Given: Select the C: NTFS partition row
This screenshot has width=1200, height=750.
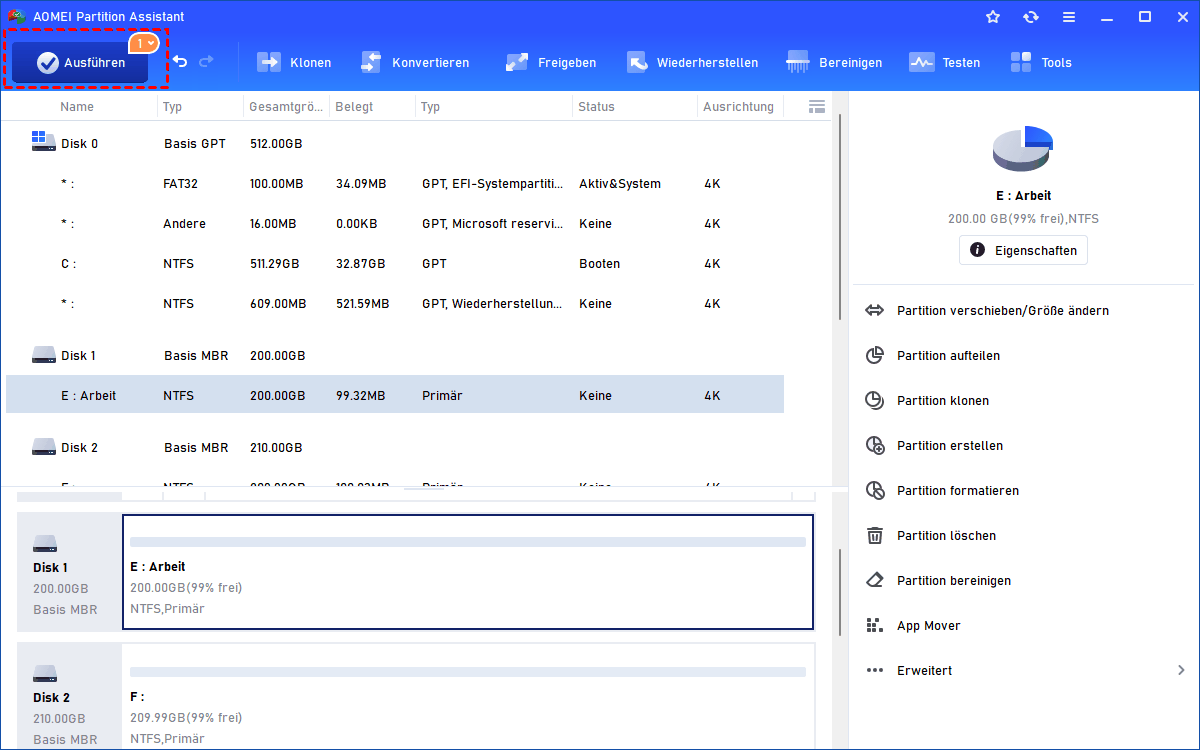Looking at the screenshot, I should [x=395, y=263].
